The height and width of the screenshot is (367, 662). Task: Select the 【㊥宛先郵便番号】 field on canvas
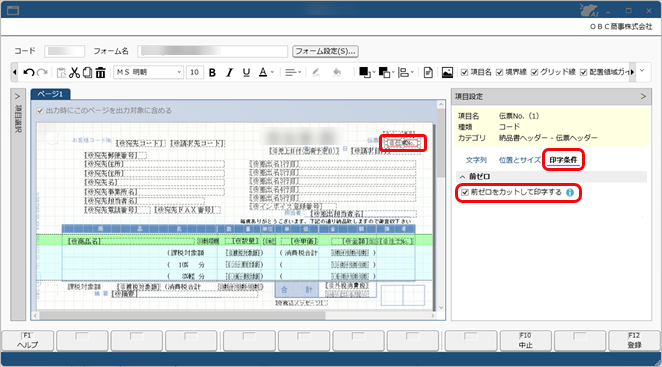click(x=115, y=155)
